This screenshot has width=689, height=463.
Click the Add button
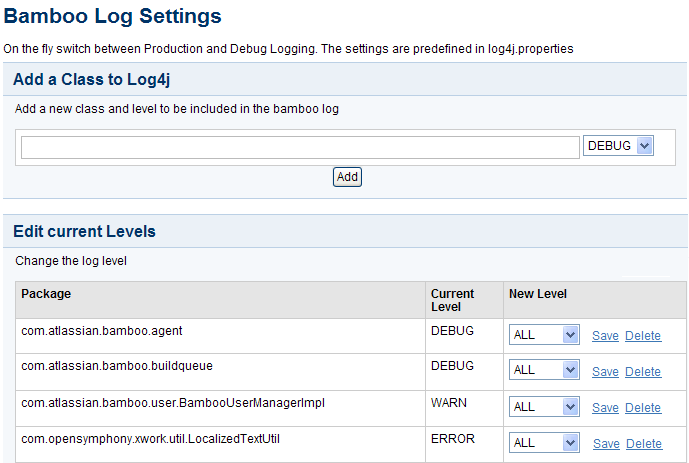point(347,177)
